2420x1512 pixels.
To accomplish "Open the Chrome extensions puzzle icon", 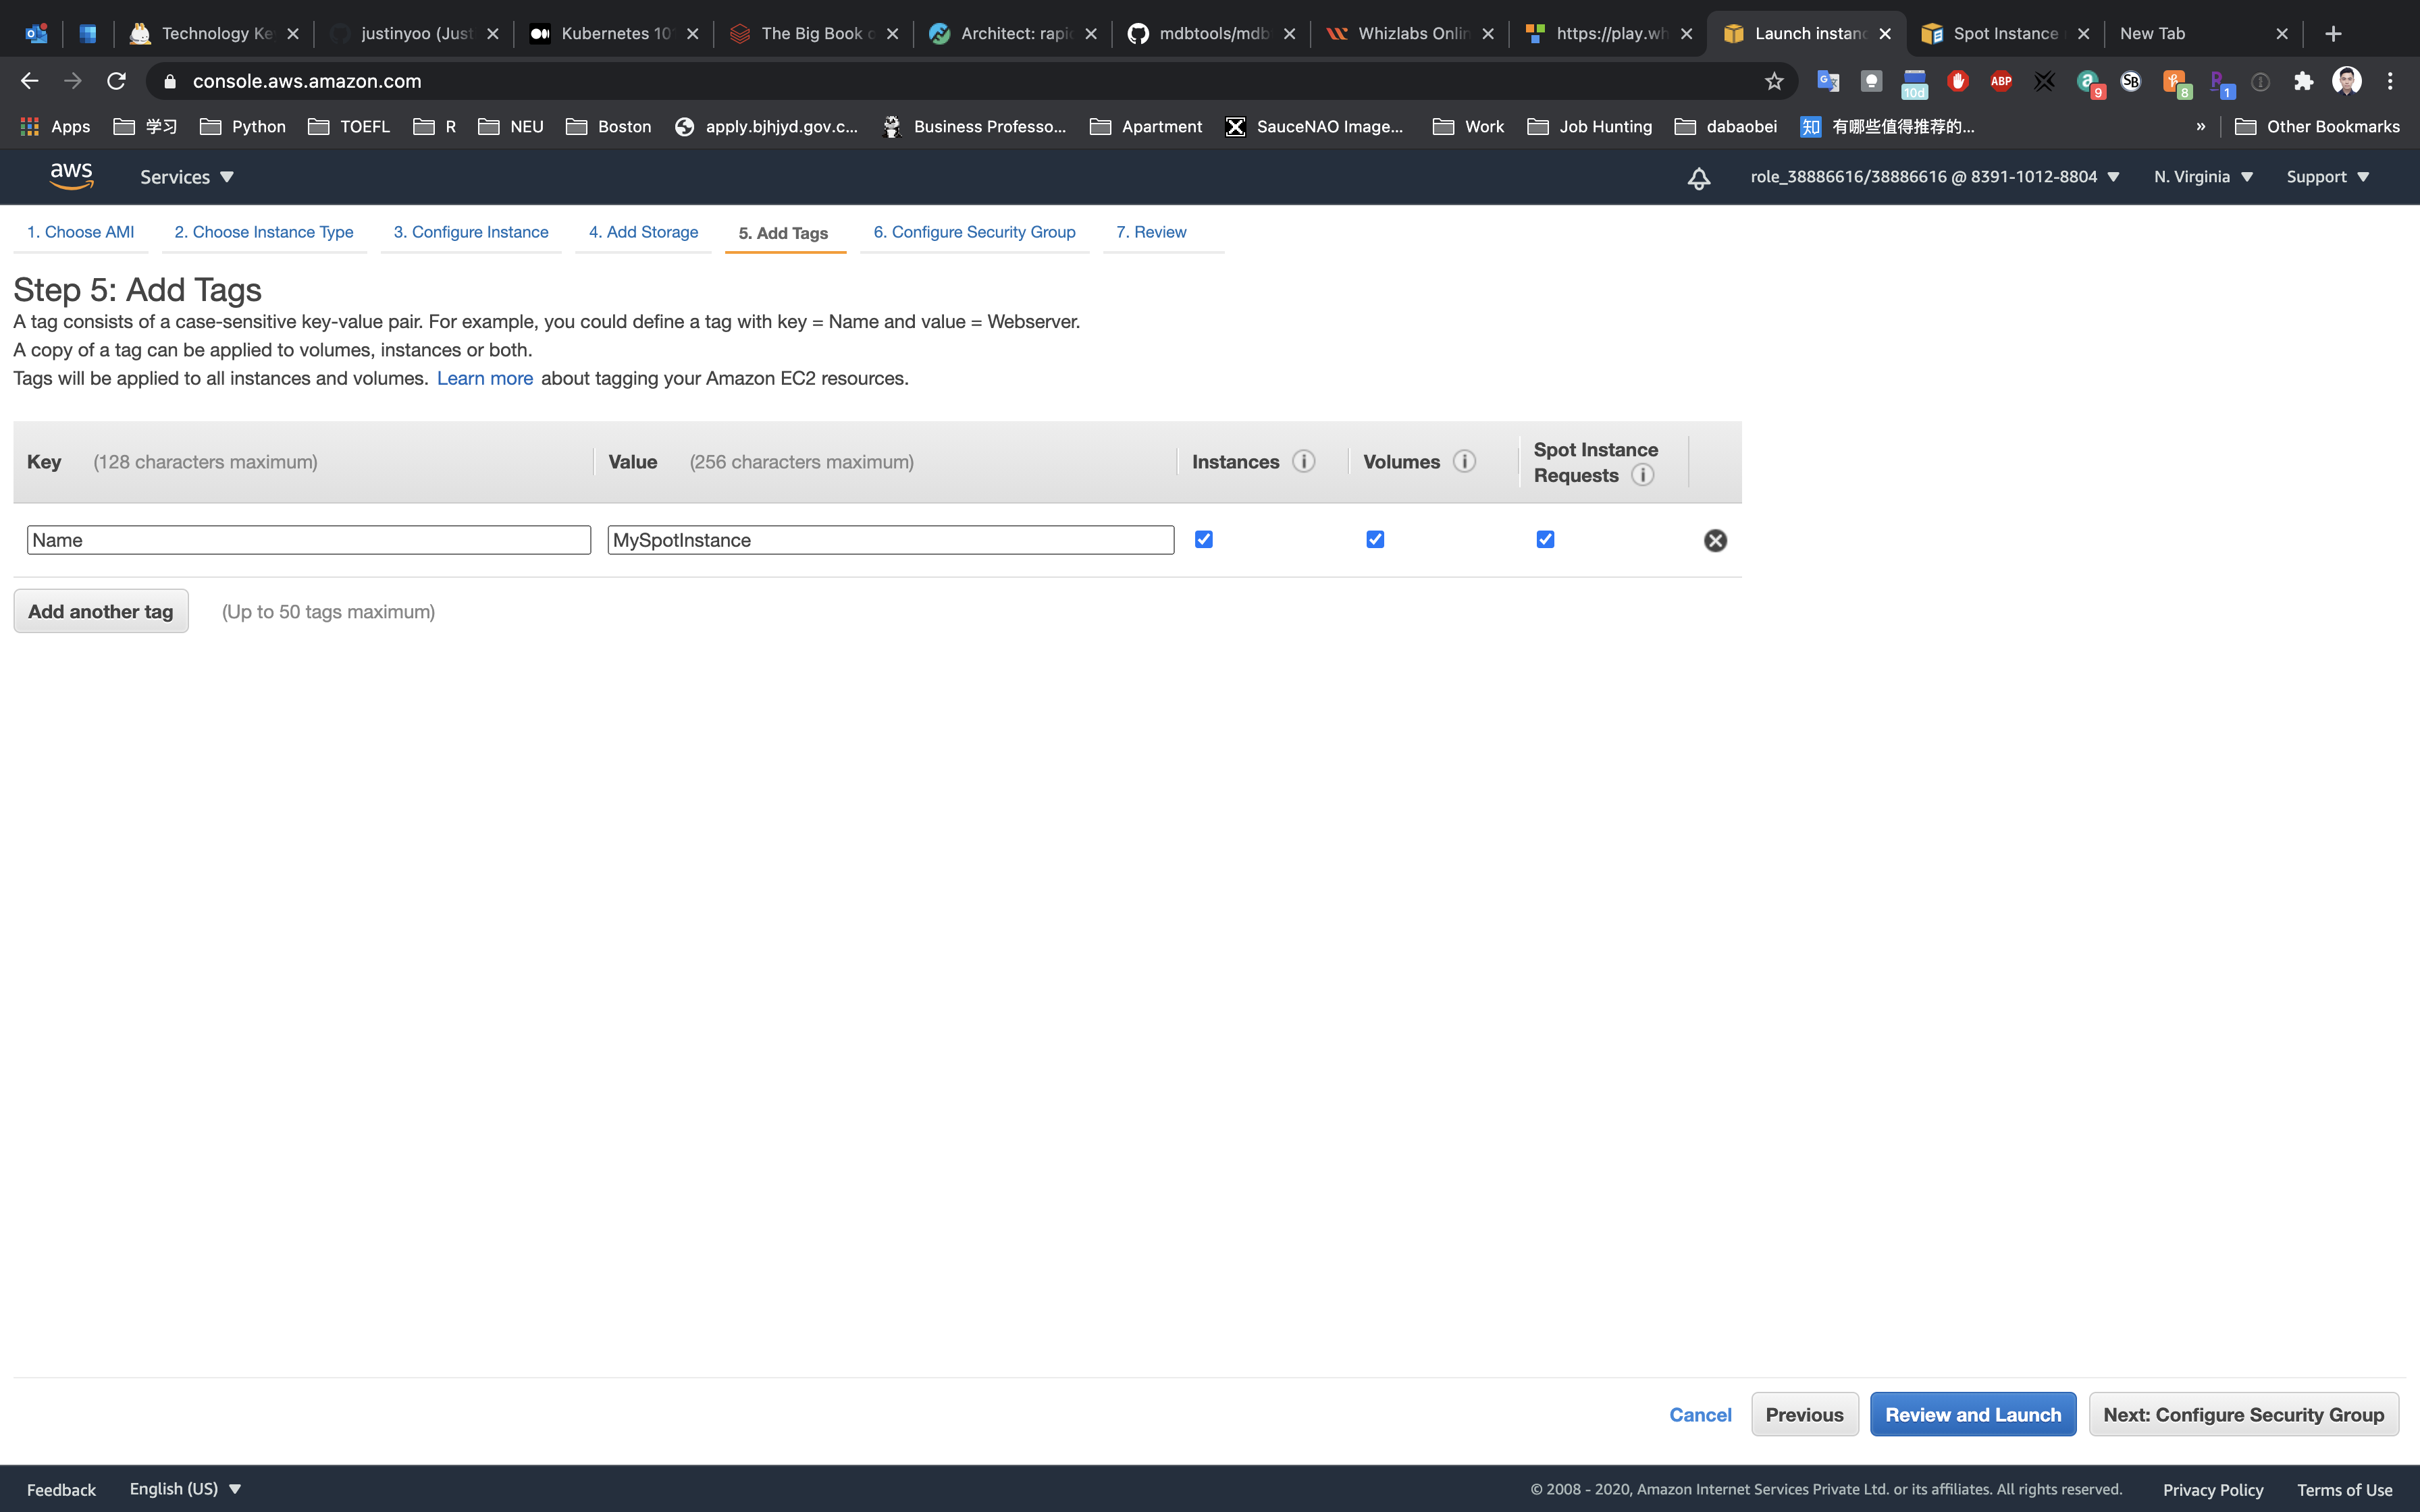I will point(2303,81).
